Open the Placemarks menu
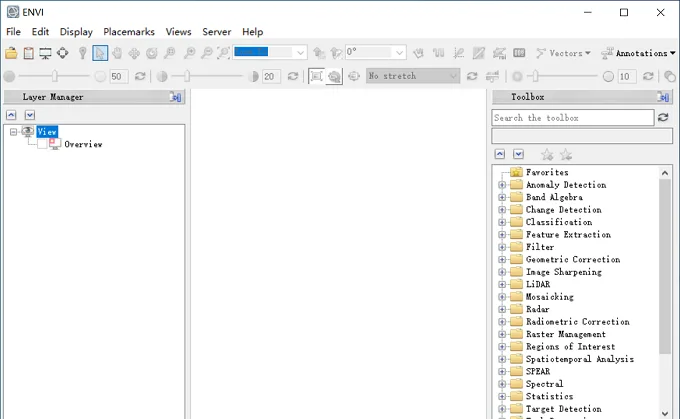Screen dimensions: 680x419 pyautogui.click(x=129, y=32)
